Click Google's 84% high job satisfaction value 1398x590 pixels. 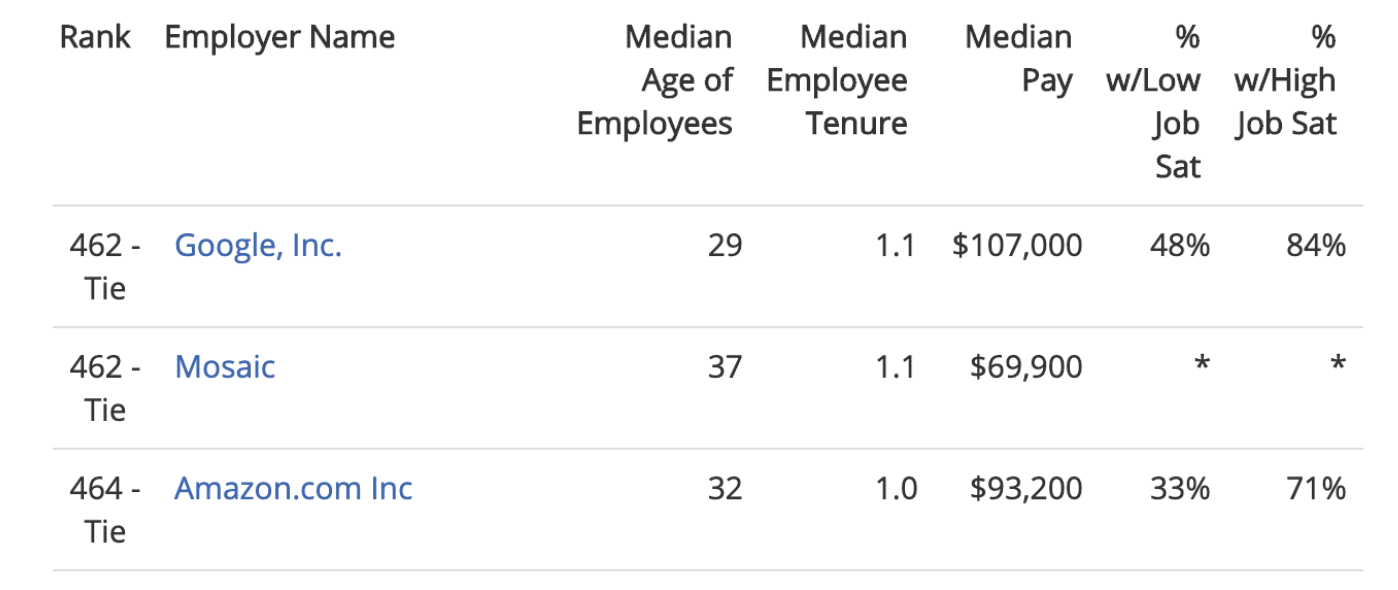[x=1316, y=245]
